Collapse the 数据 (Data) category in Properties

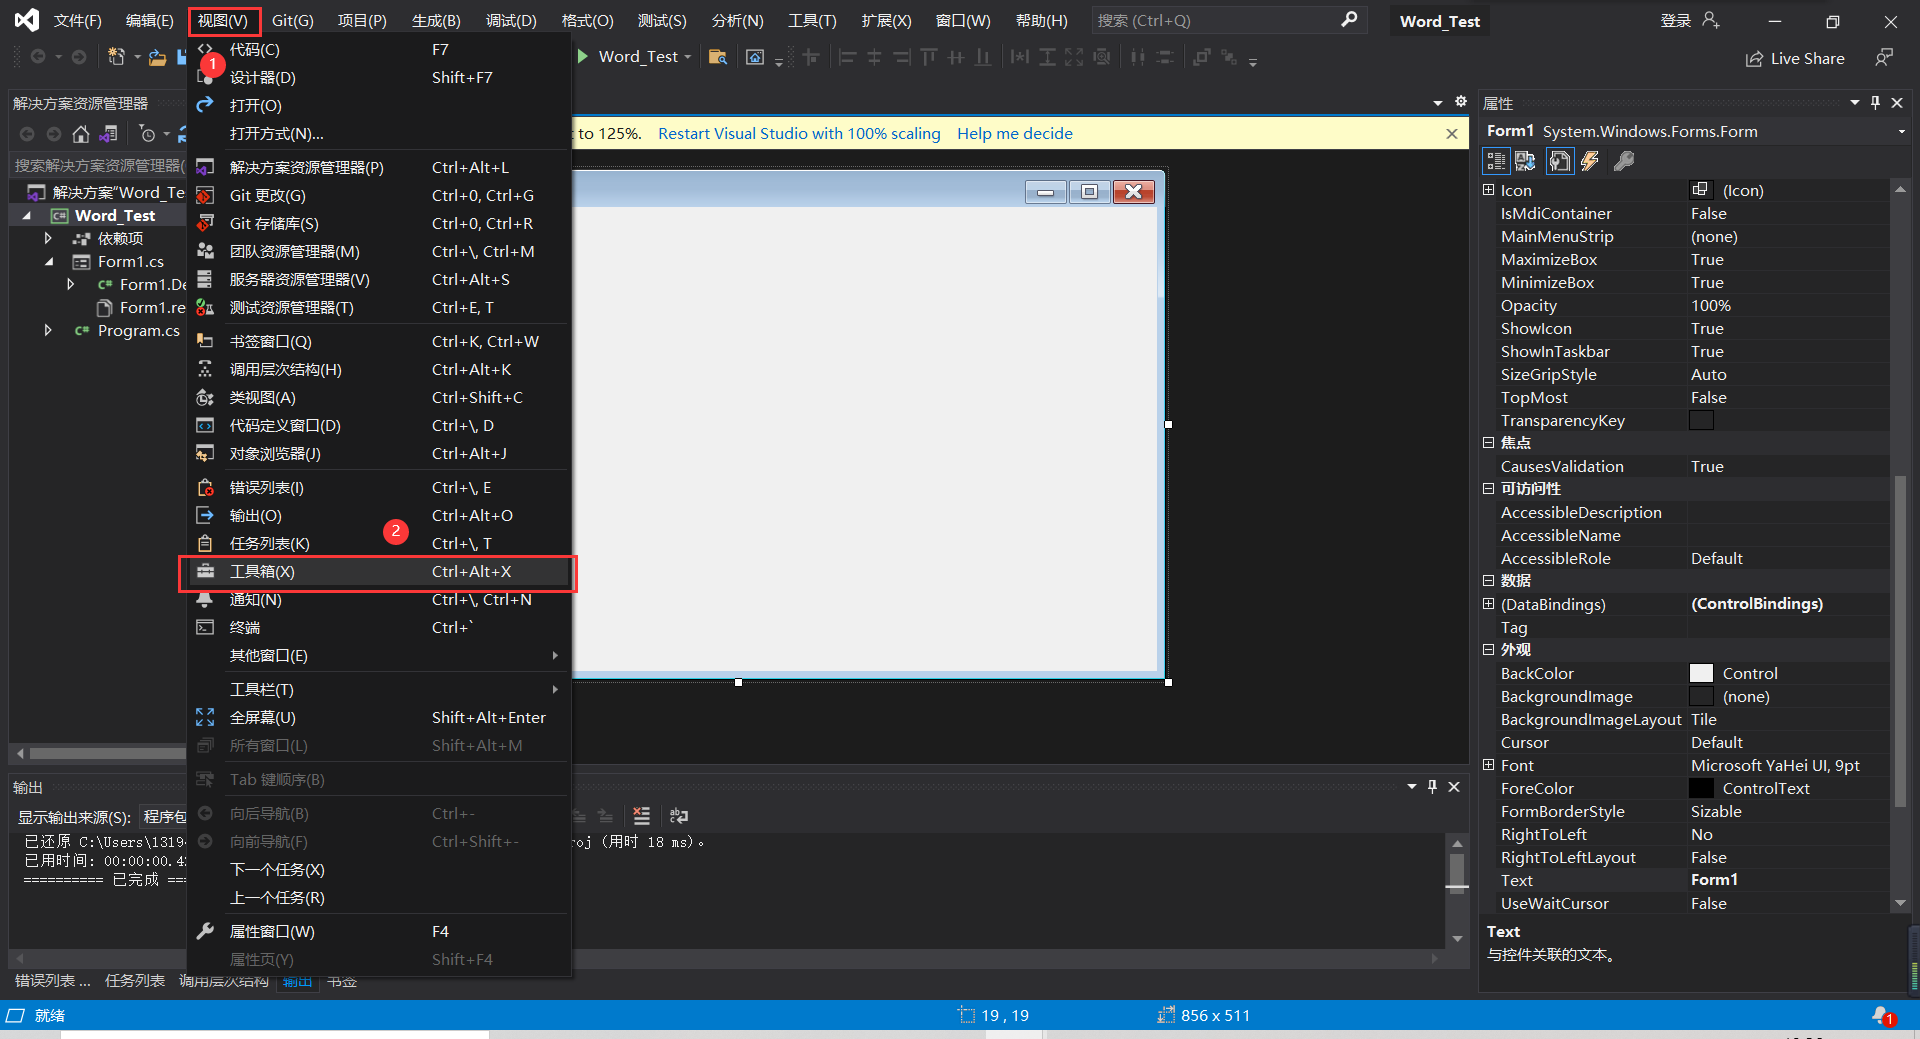1488,580
